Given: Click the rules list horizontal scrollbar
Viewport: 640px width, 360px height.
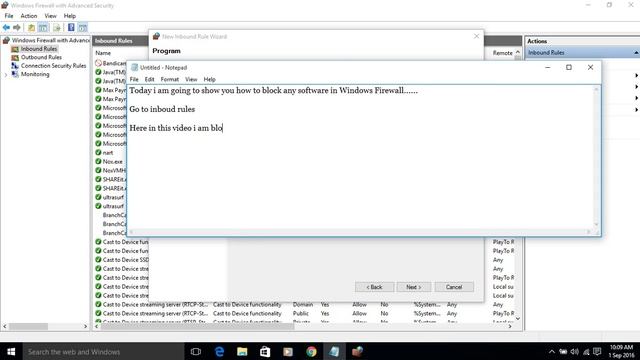Looking at the screenshot, I should coord(302,327).
